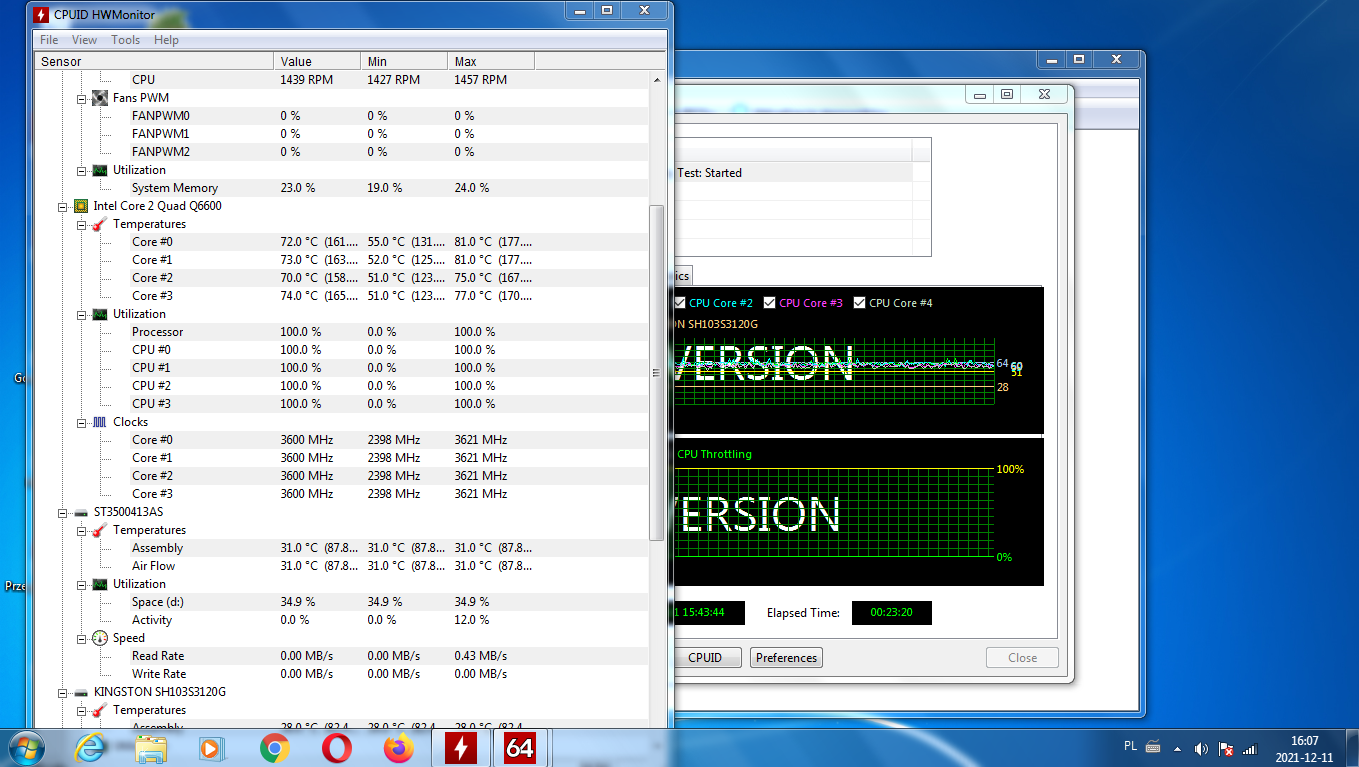1359x767 pixels.
Task: Open Windows Media Player from the taskbar
Action: click(211, 748)
